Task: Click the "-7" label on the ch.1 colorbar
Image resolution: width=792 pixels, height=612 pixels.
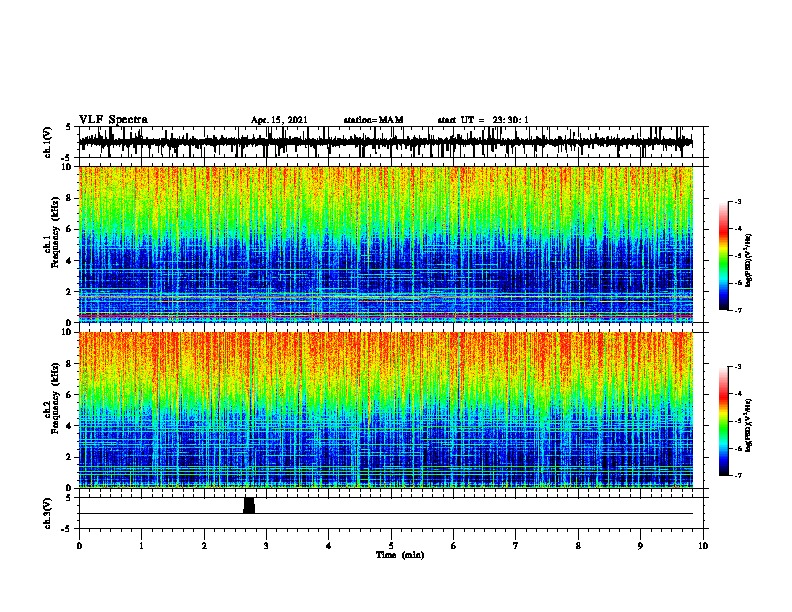Action: click(x=737, y=310)
